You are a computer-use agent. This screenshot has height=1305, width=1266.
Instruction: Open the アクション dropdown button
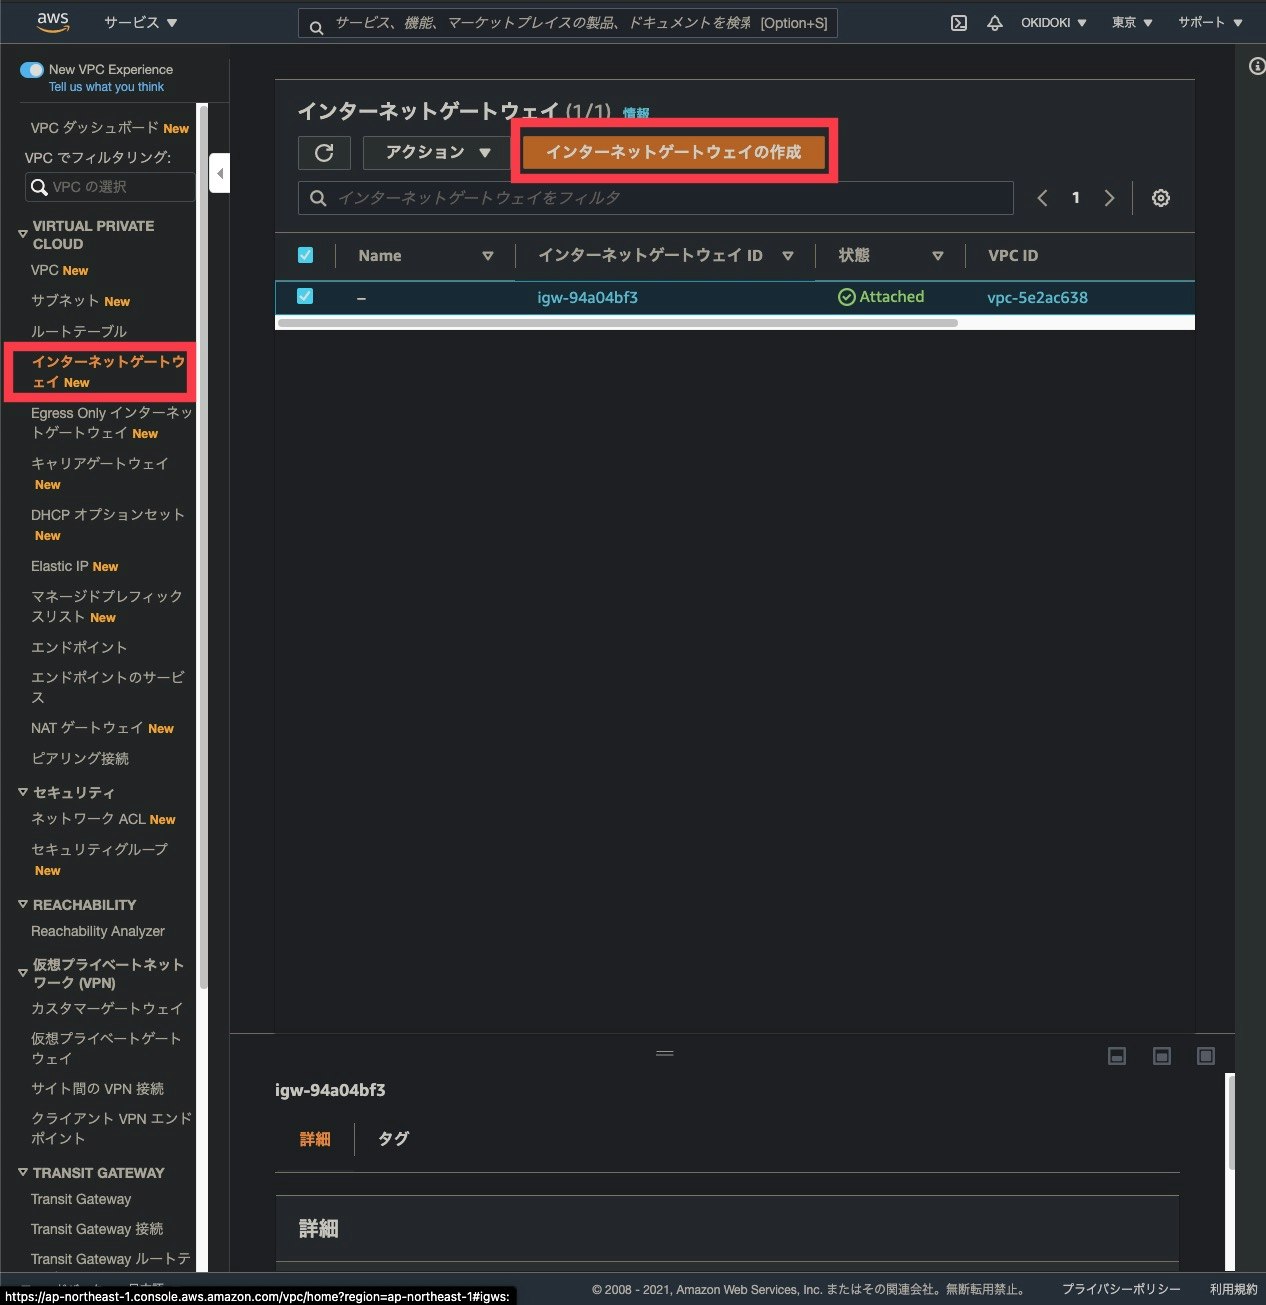(437, 152)
